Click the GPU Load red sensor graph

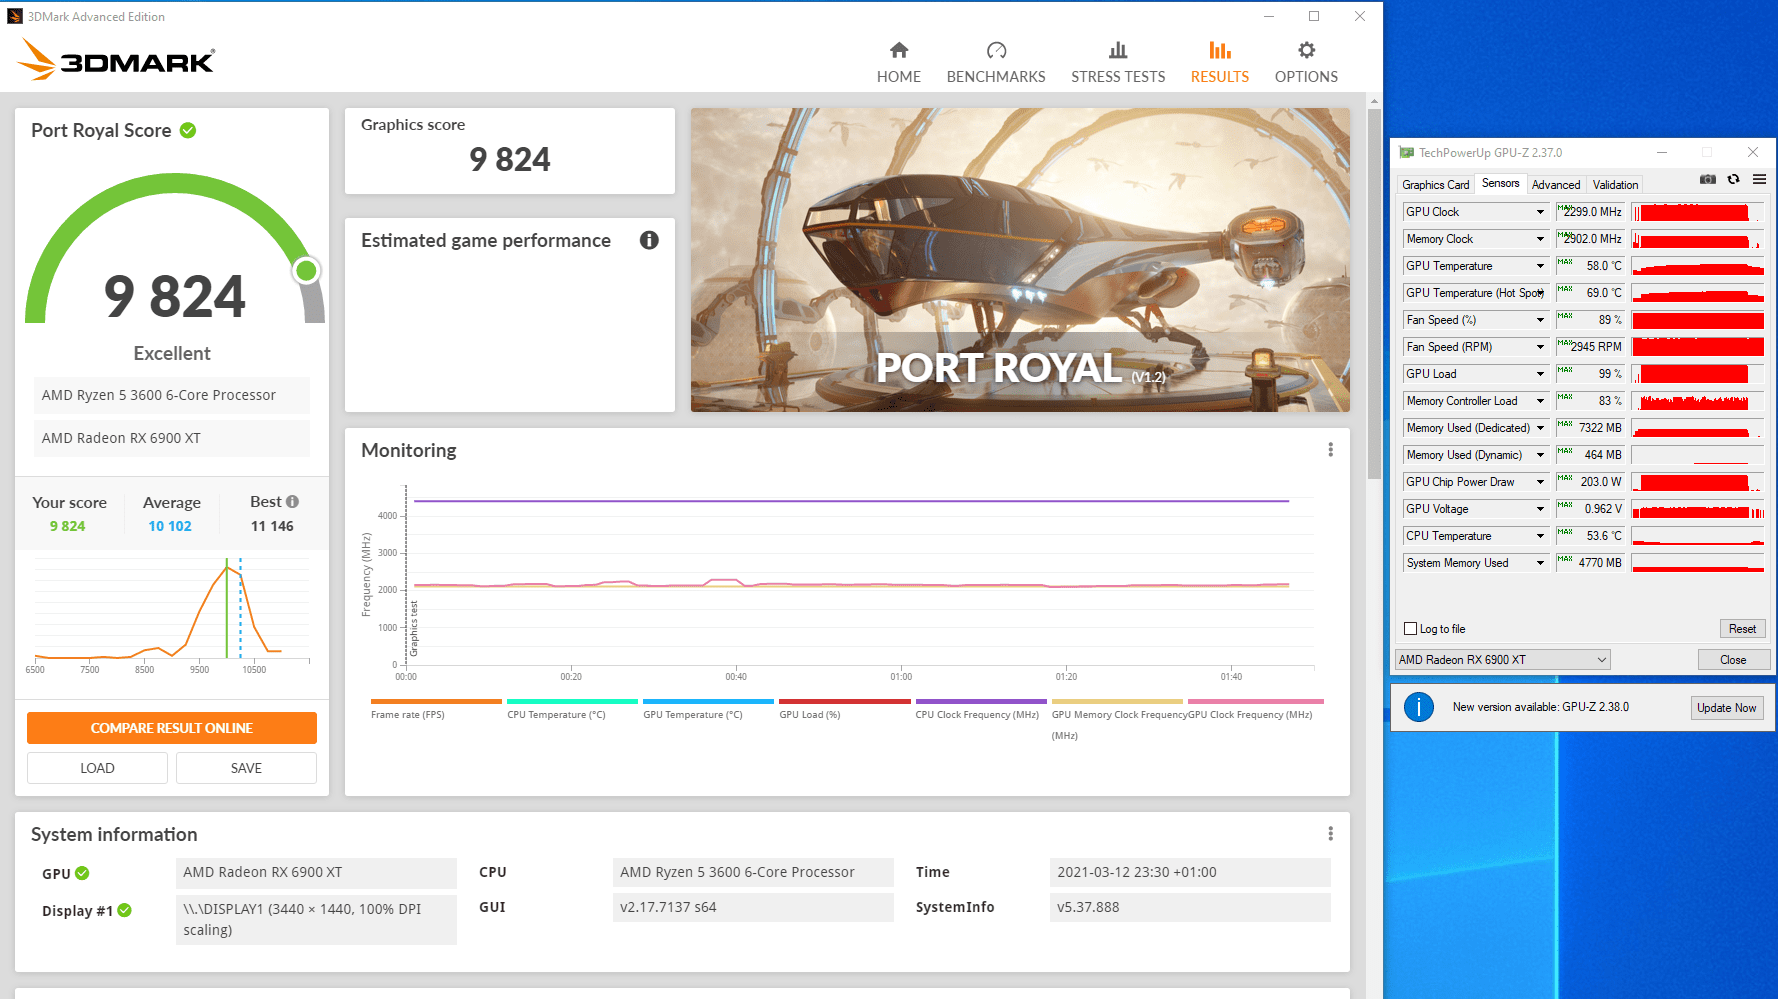[x=1697, y=374]
